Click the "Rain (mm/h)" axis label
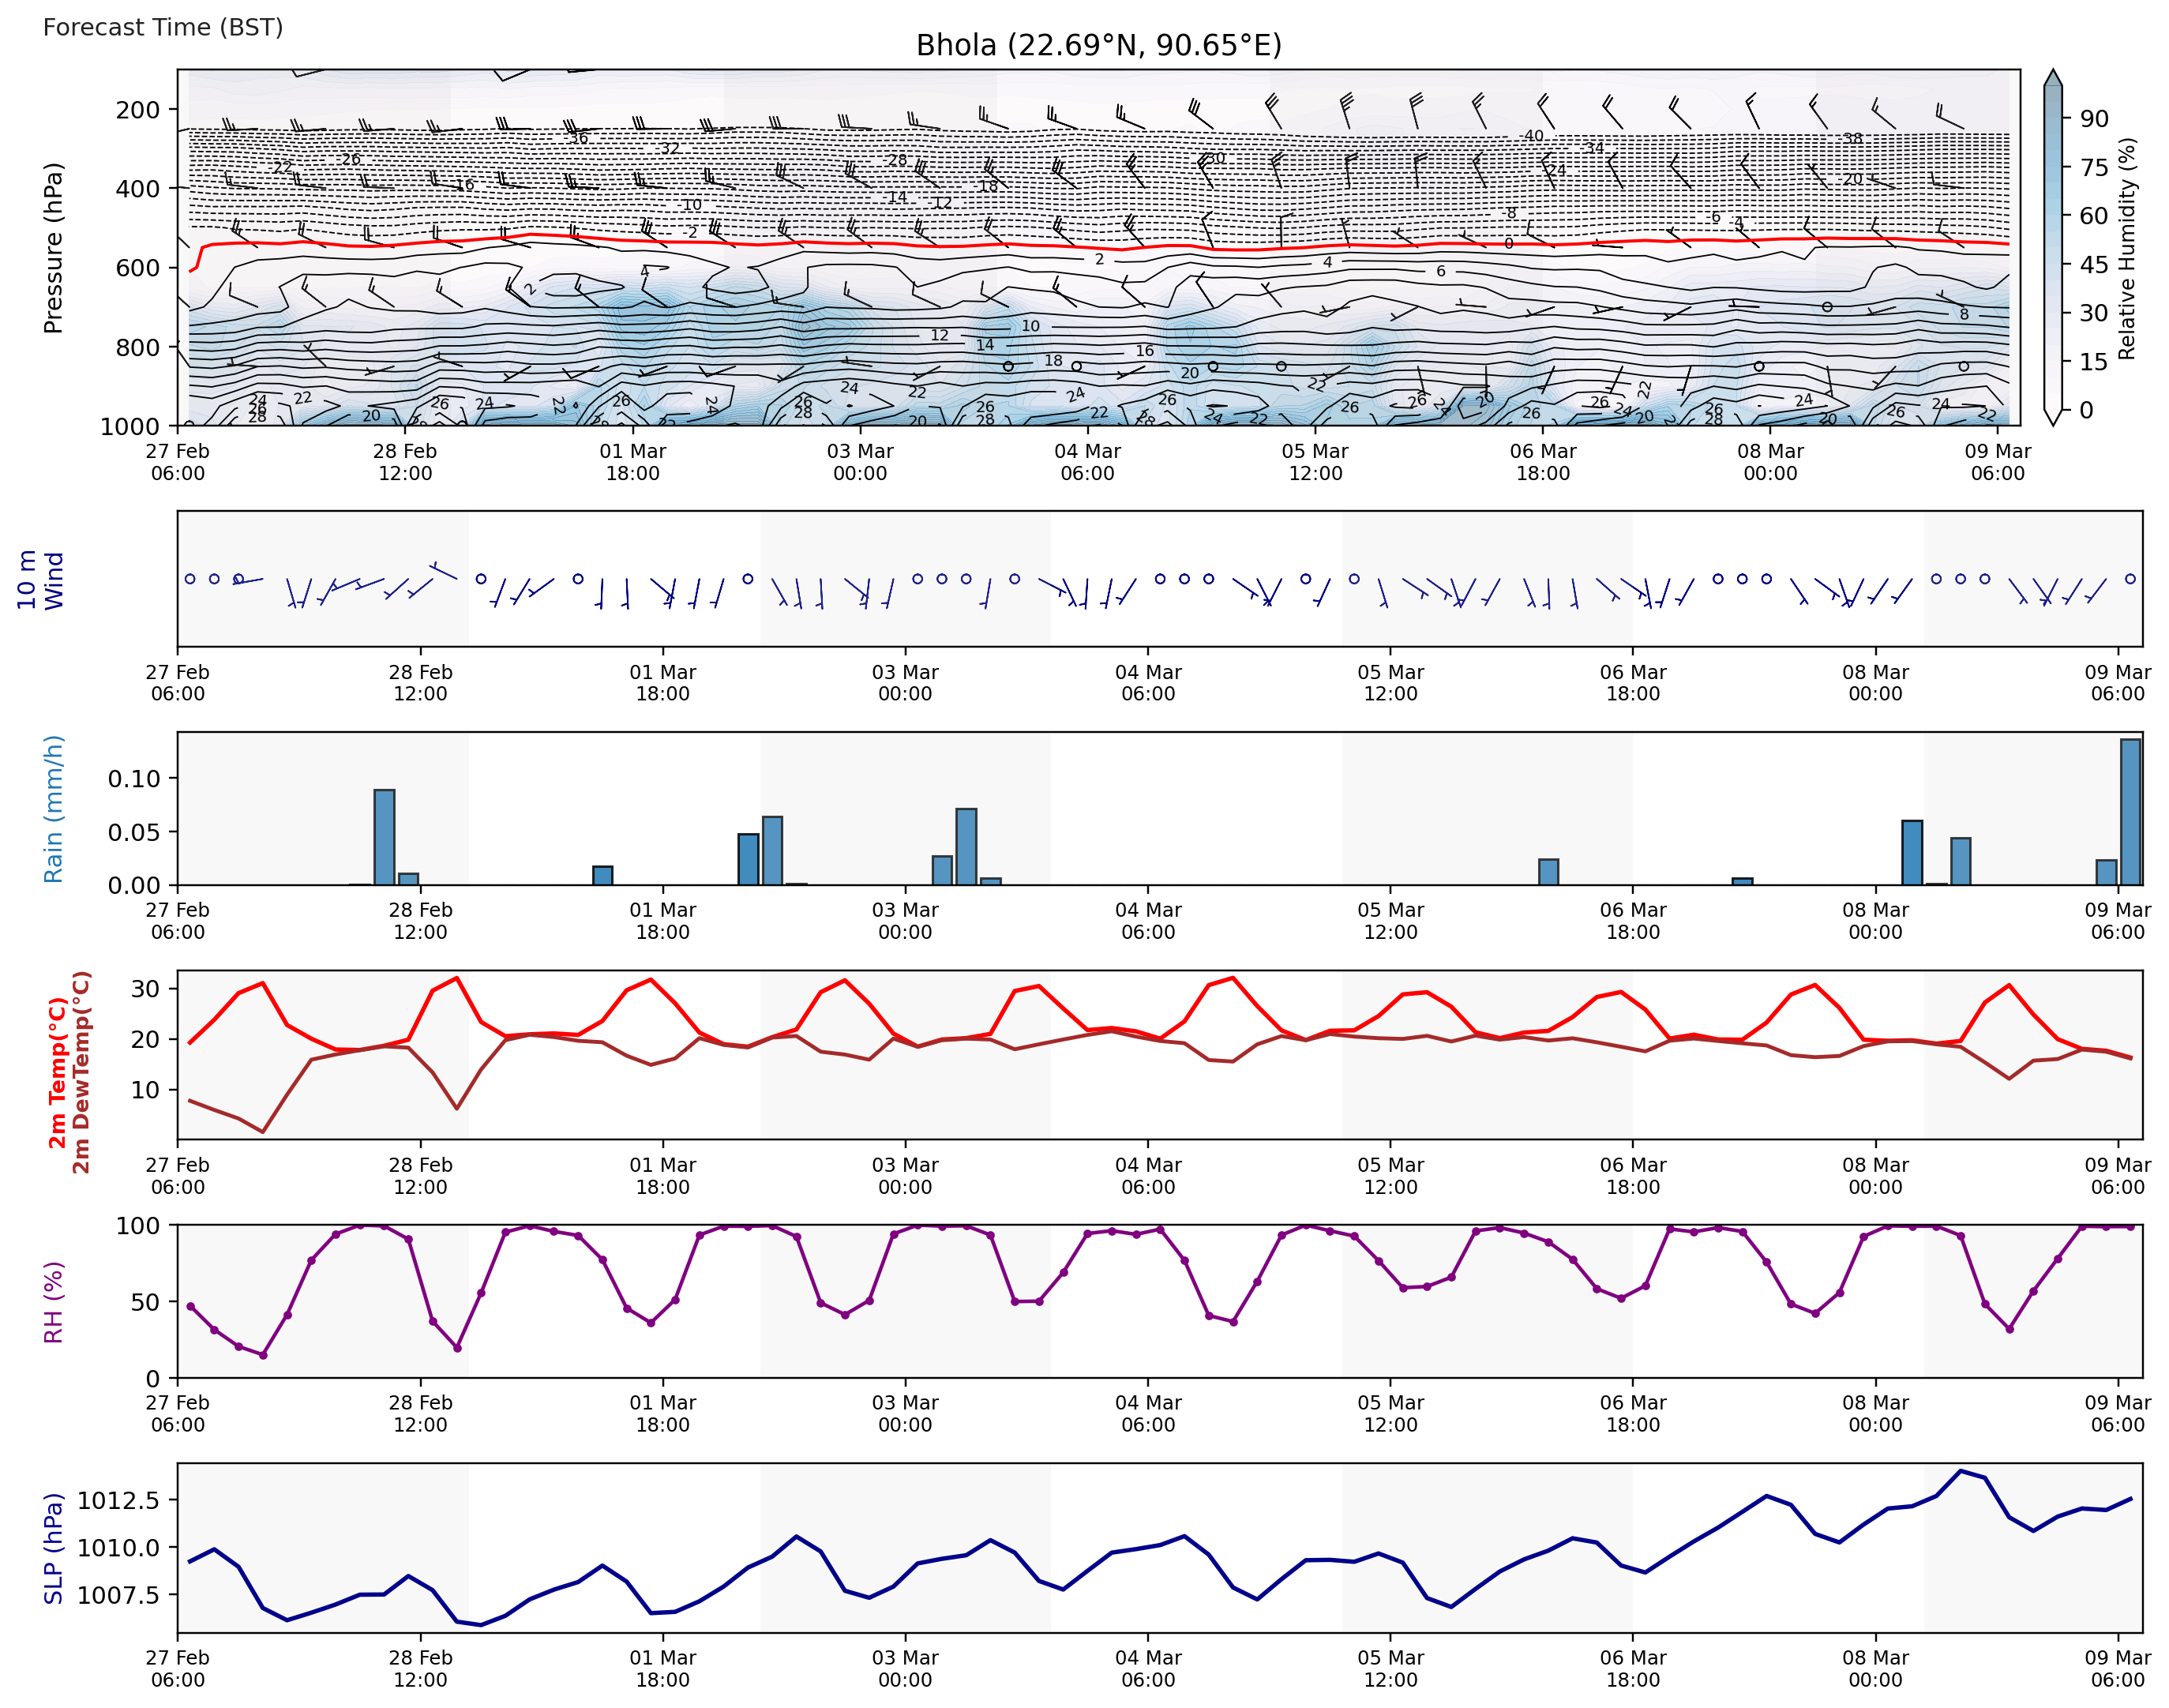The height and width of the screenshot is (1708, 2169). tap(53, 809)
